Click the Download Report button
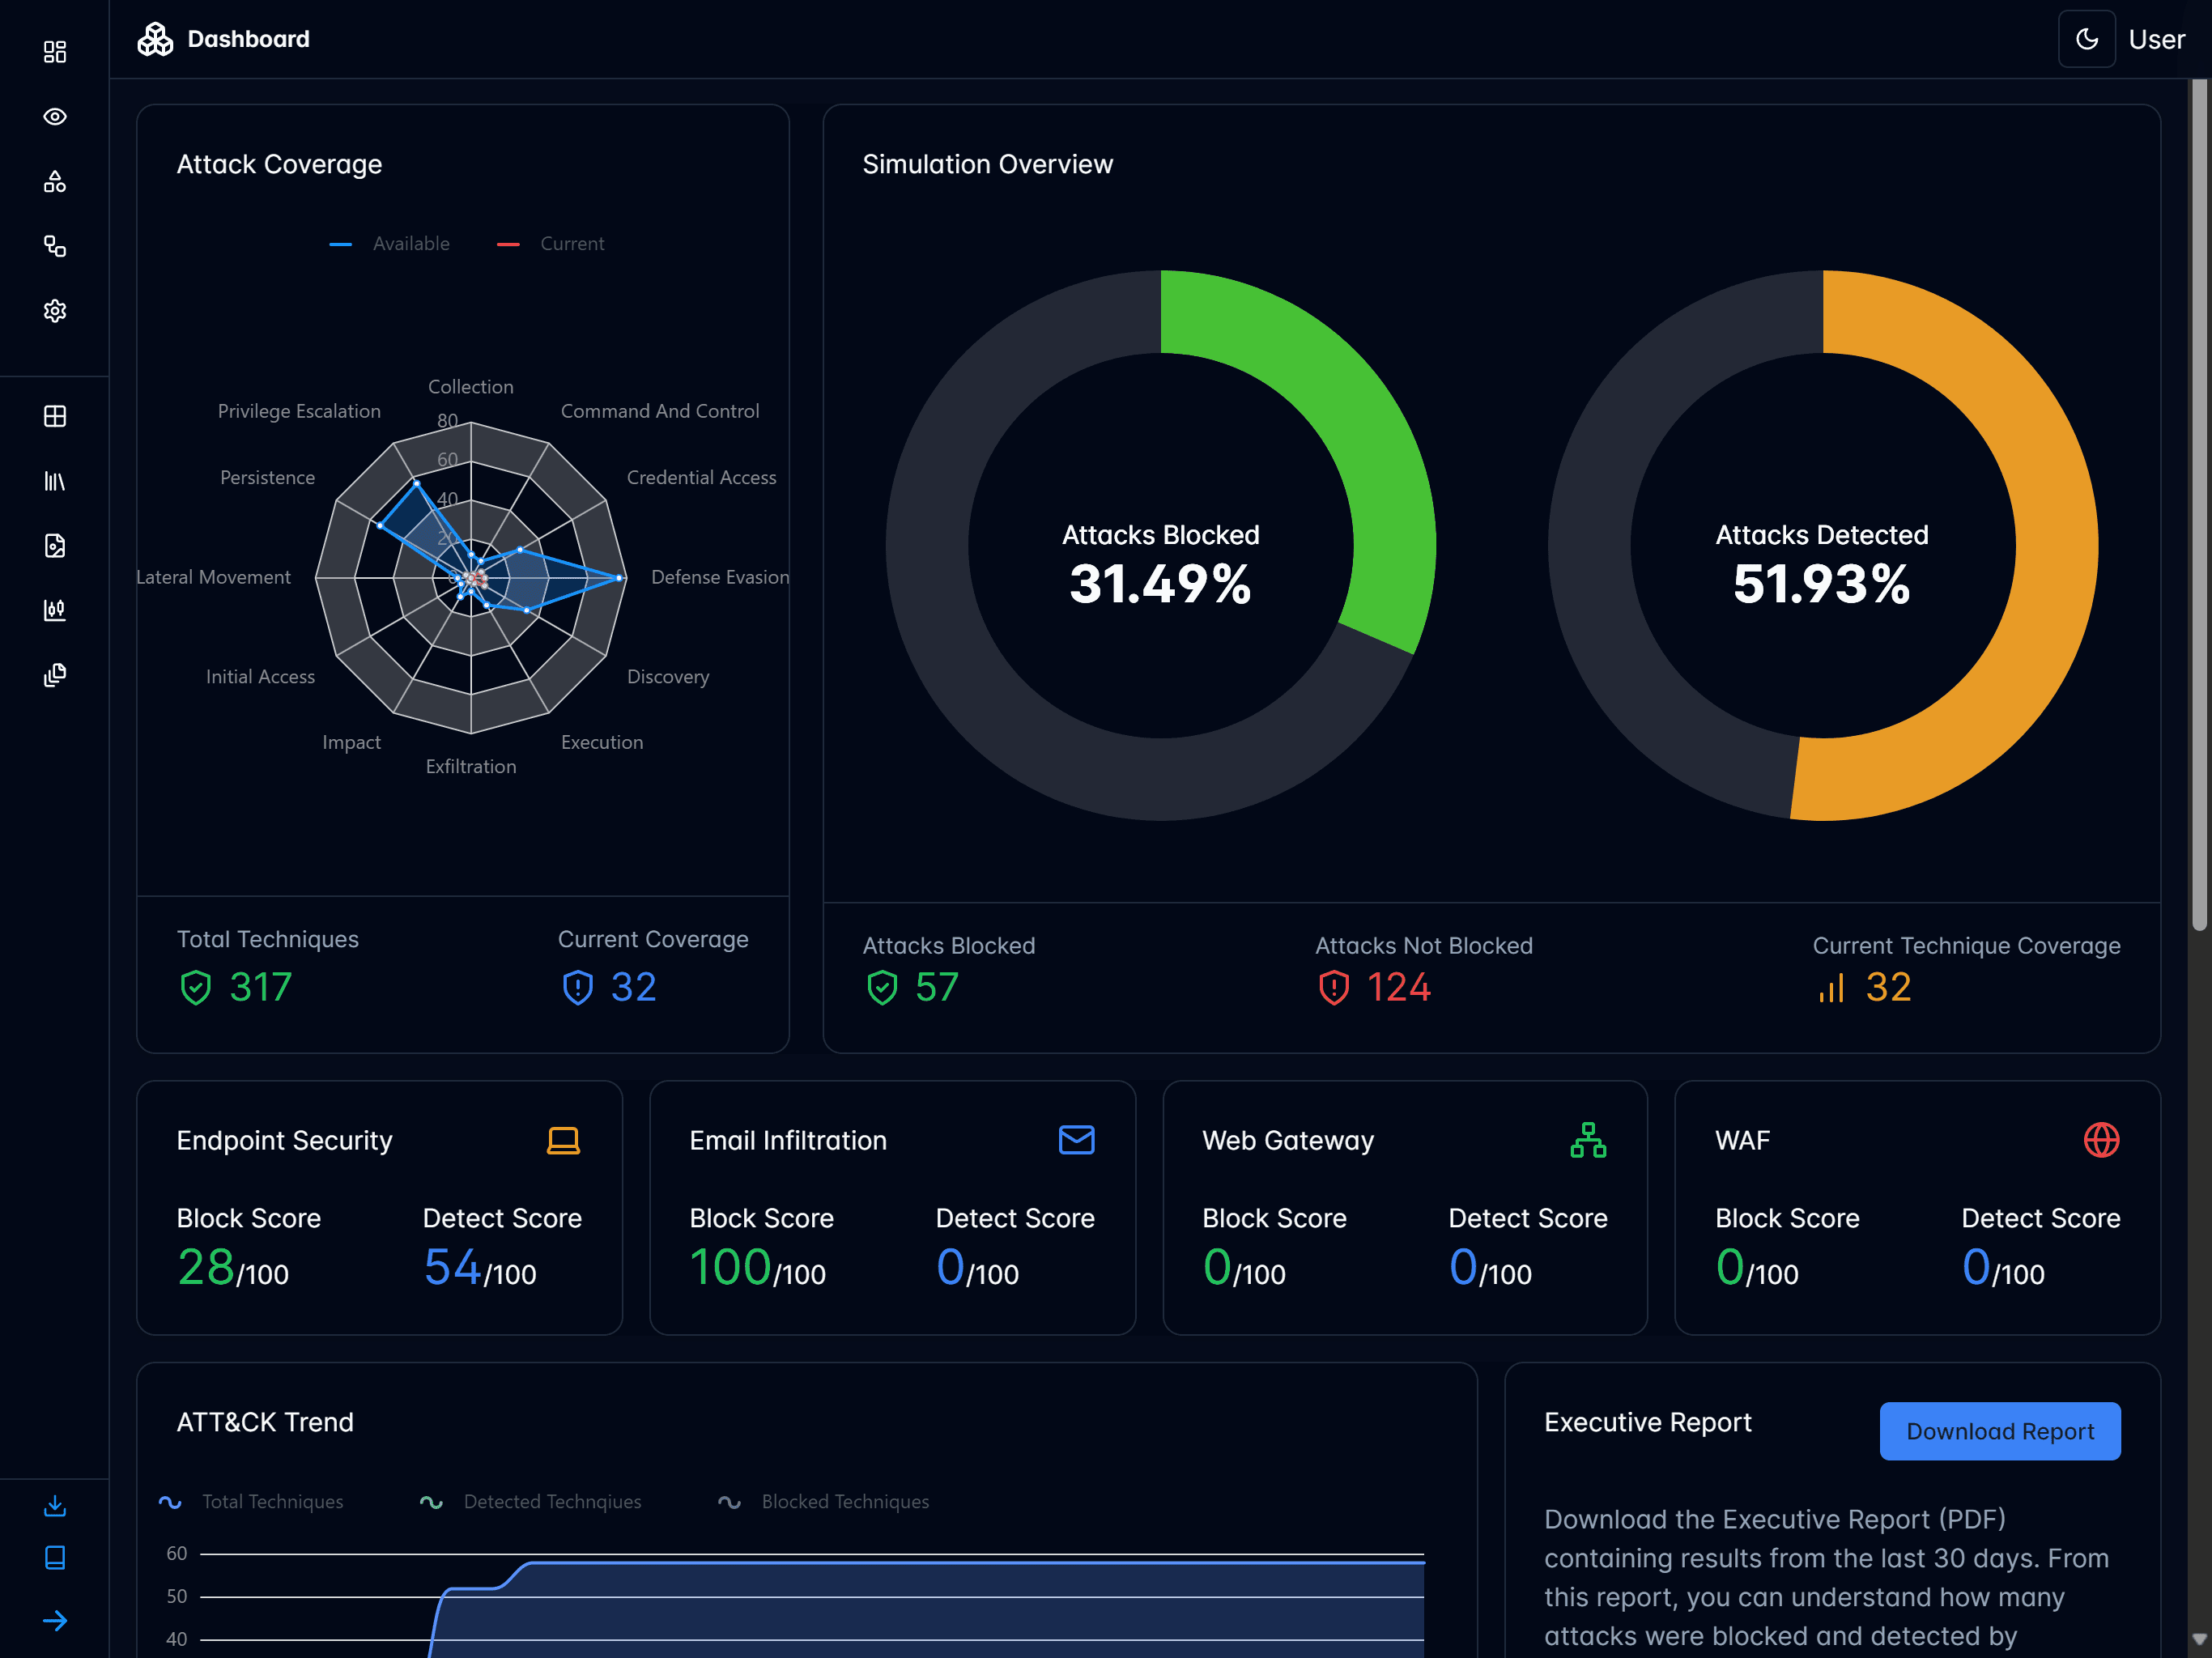The height and width of the screenshot is (1658, 2212). (1999, 1431)
